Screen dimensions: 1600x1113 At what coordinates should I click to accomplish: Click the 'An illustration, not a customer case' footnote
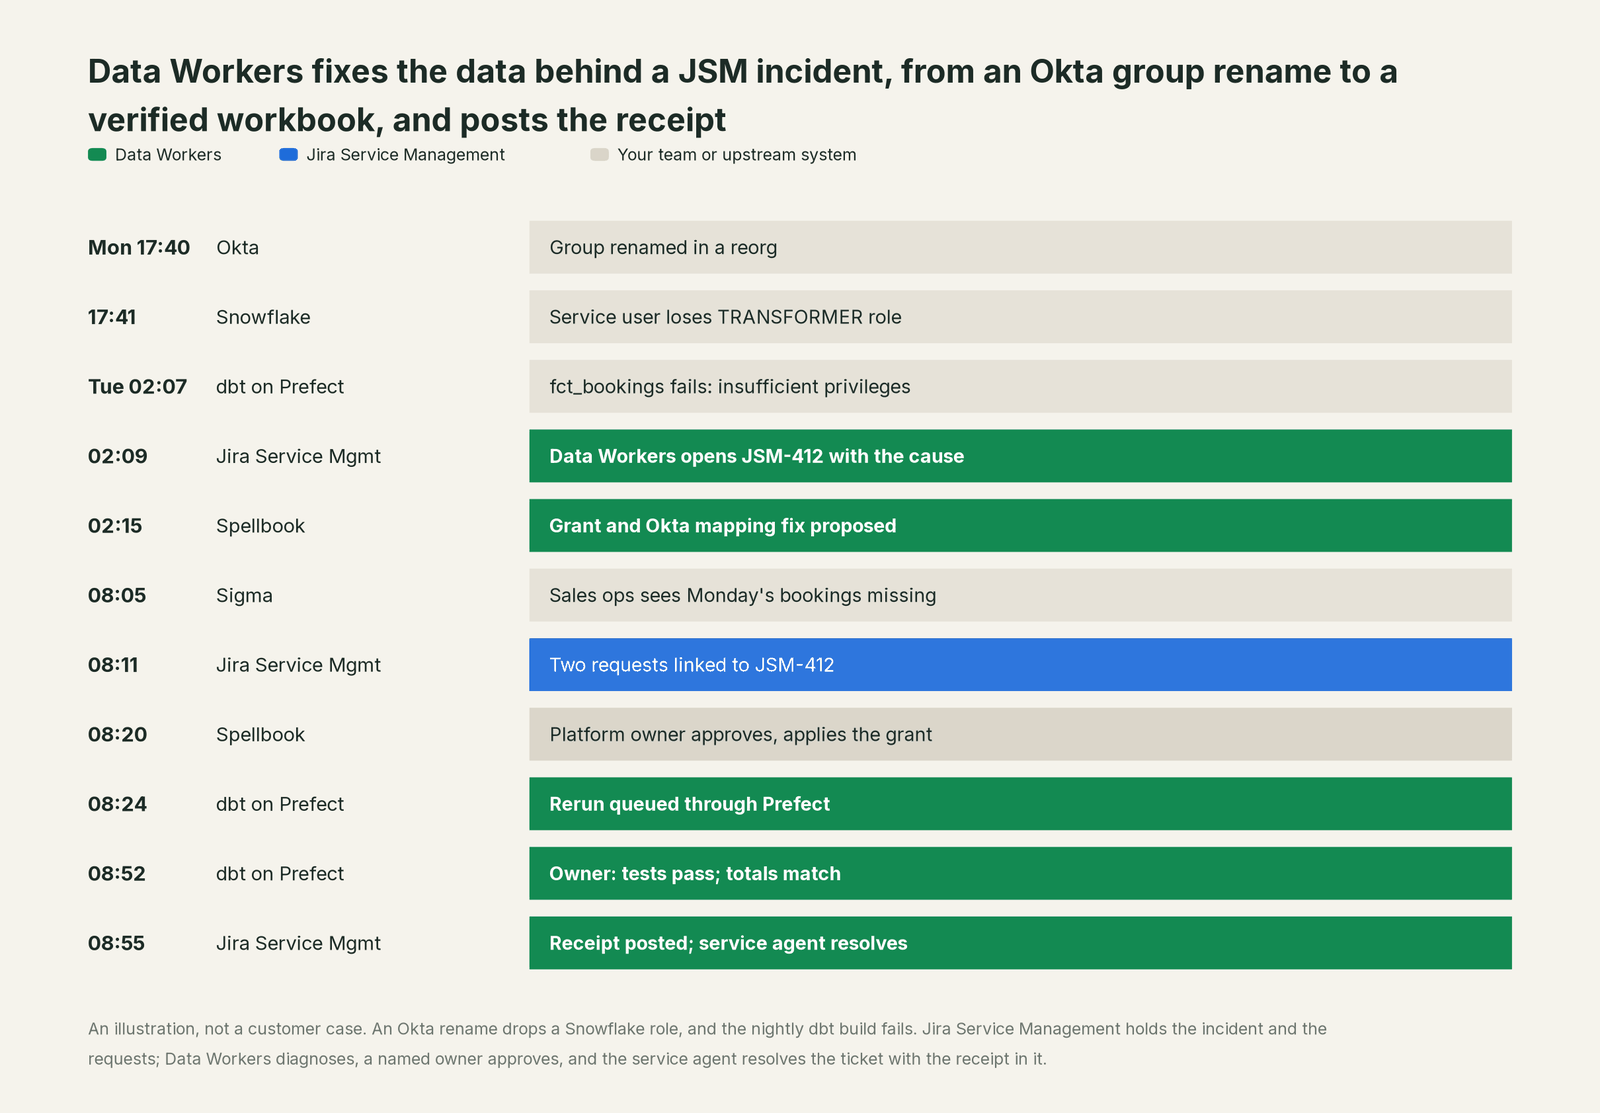pos(707,1043)
